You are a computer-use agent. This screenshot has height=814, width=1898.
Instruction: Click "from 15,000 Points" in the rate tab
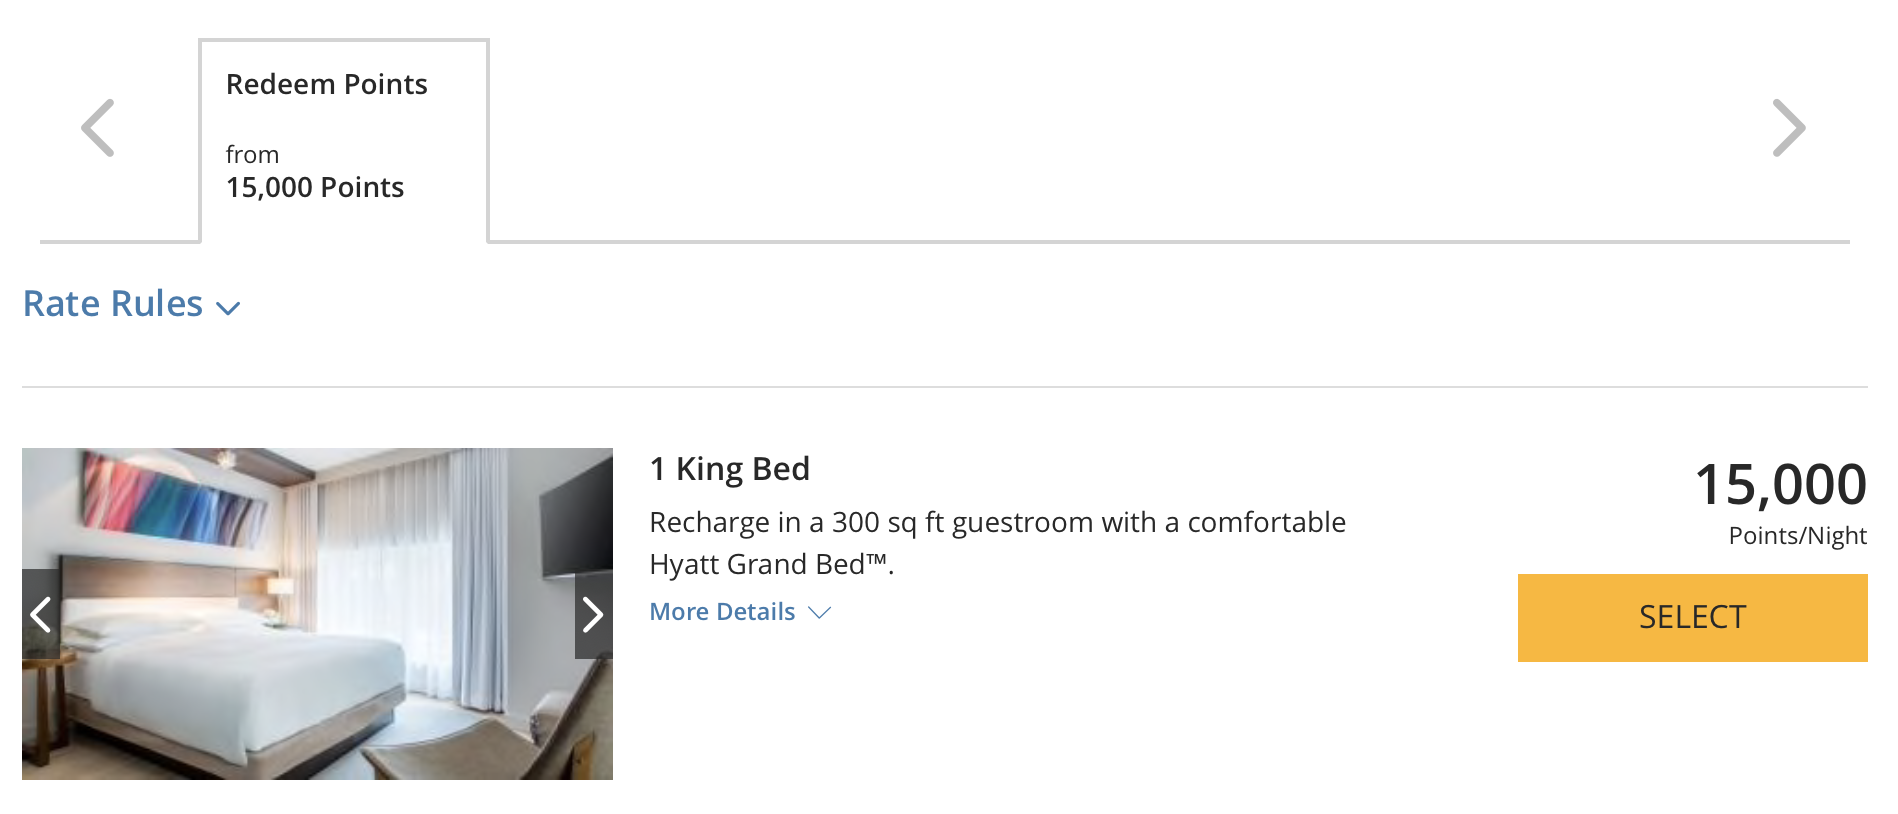pyautogui.click(x=314, y=173)
